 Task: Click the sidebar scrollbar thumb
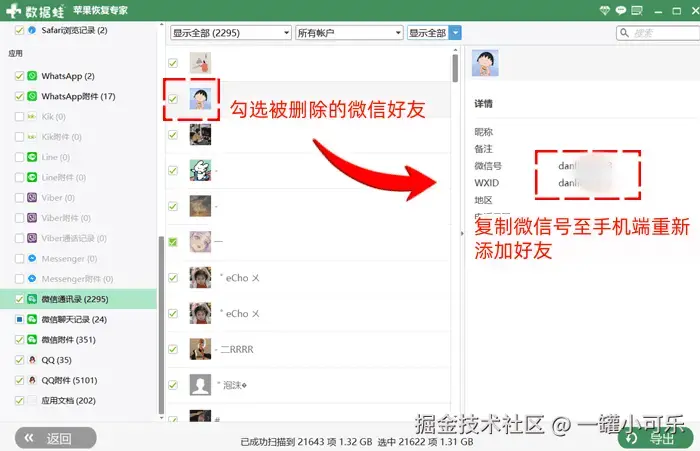(x=161, y=325)
